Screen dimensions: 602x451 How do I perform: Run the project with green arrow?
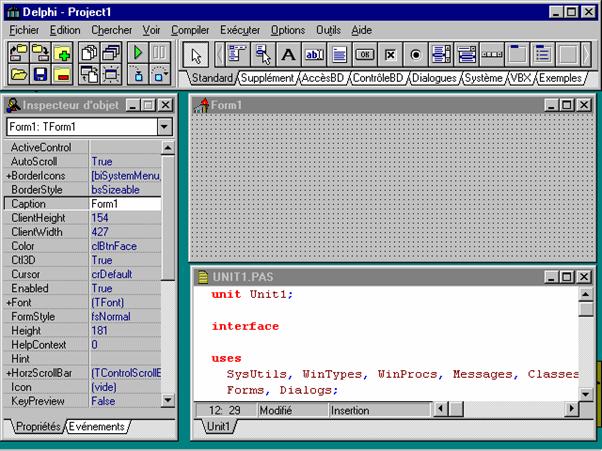(x=138, y=53)
